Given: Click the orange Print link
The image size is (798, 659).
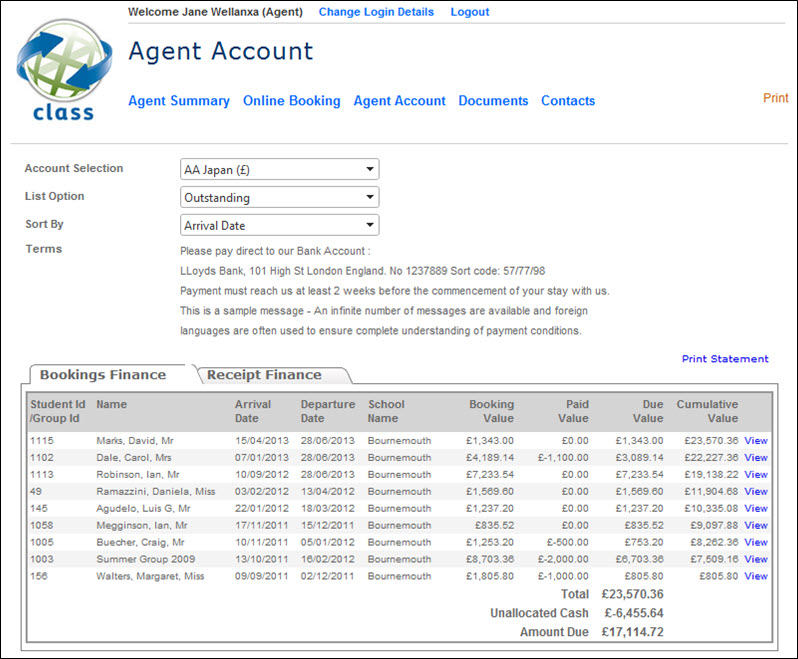Looking at the screenshot, I should (x=775, y=98).
